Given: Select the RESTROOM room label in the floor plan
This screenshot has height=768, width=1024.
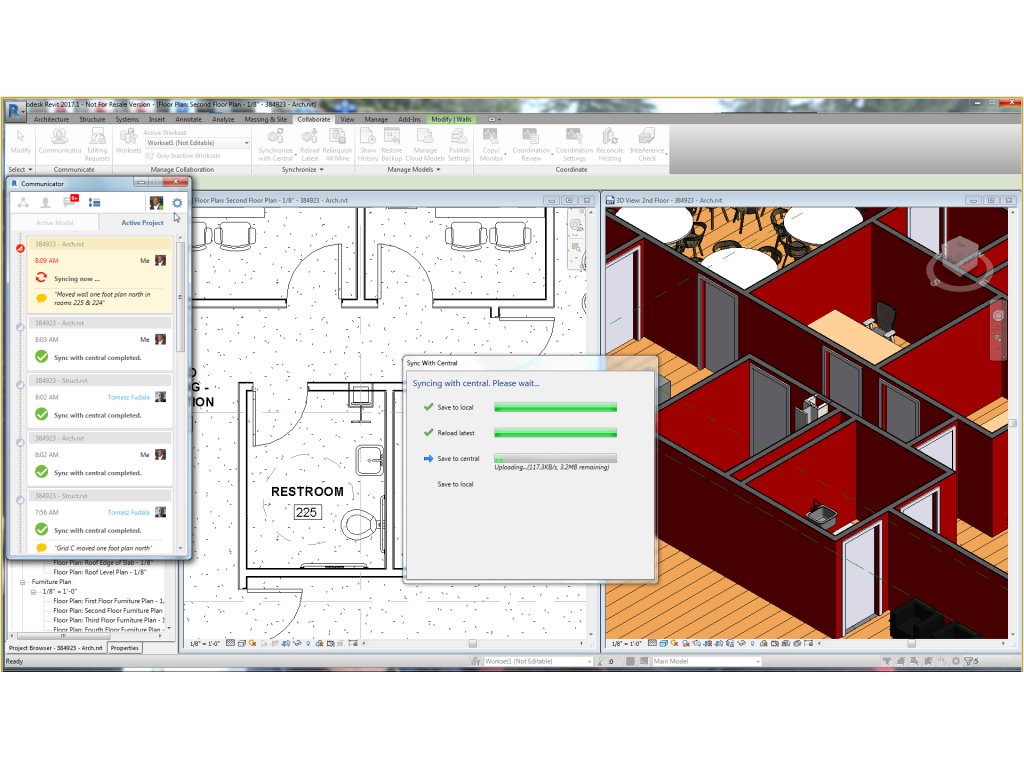Looking at the screenshot, I should 307,492.
